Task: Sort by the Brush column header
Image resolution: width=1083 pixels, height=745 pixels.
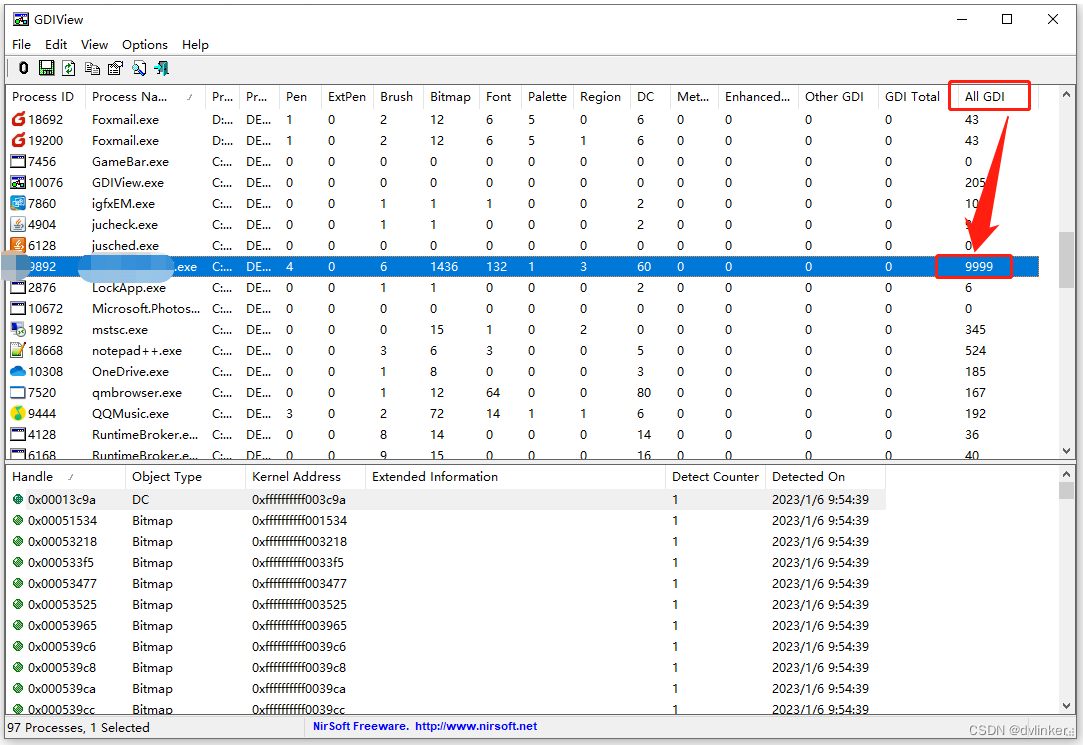Action: [399, 97]
